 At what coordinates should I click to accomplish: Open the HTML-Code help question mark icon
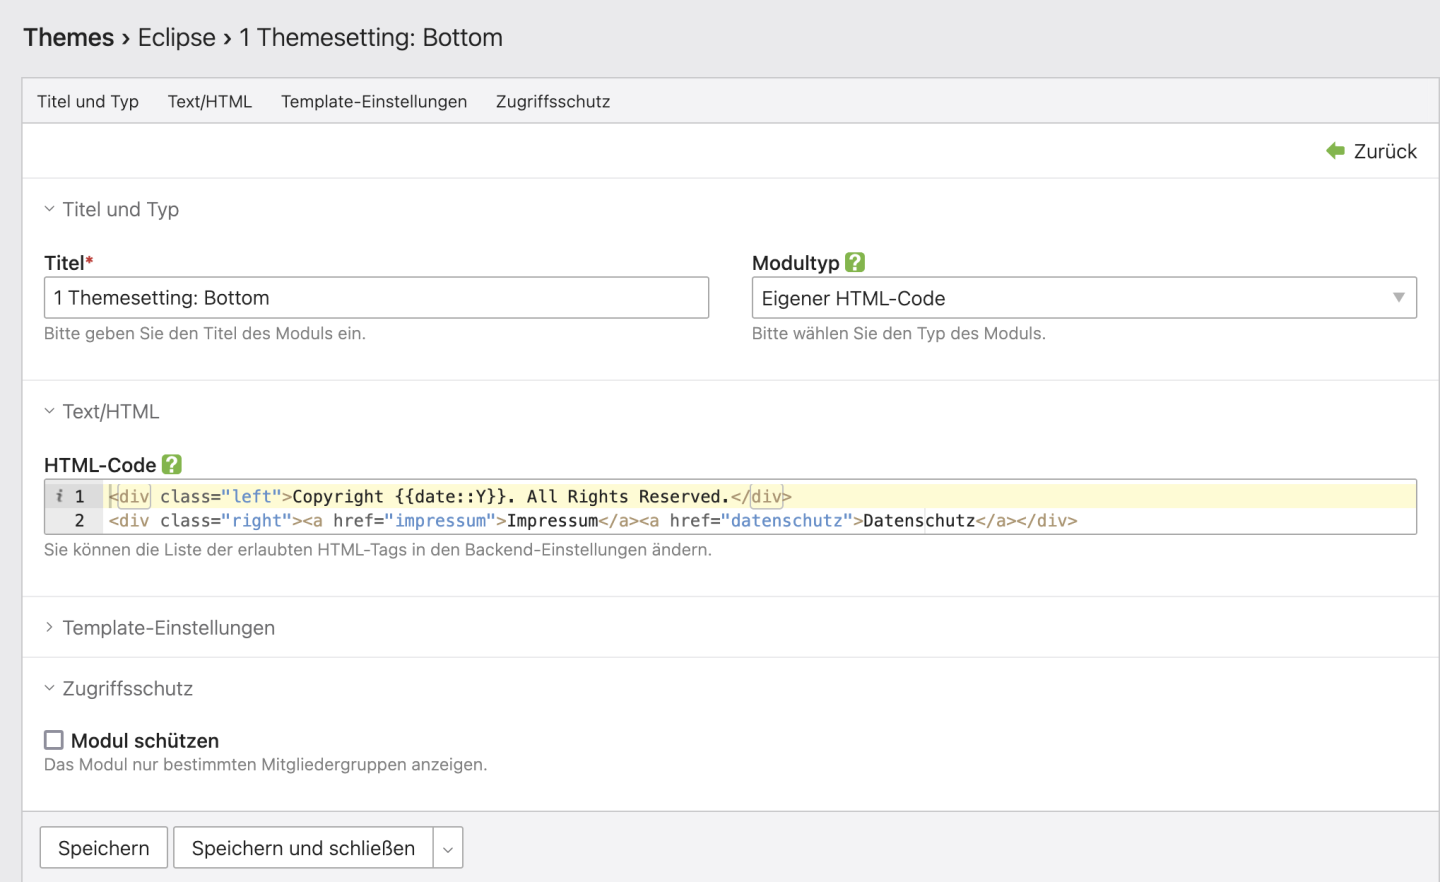coord(172,464)
